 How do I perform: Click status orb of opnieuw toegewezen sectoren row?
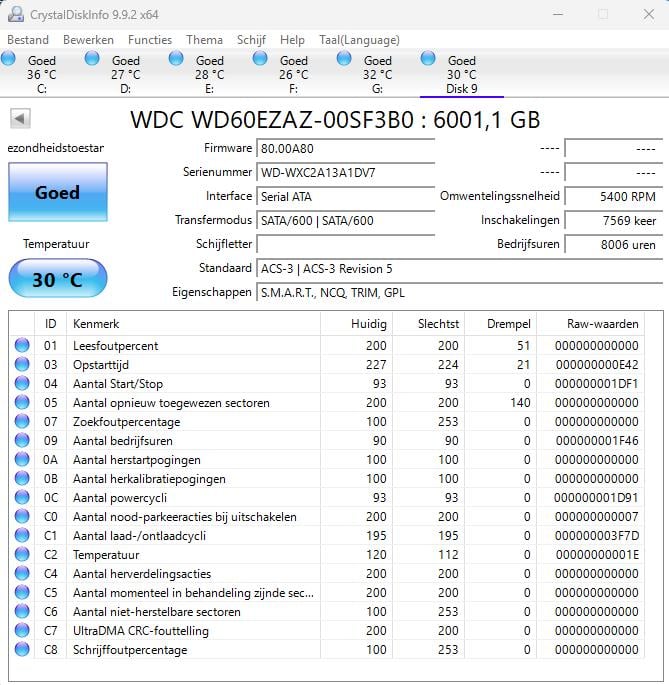(x=22, y=402)
